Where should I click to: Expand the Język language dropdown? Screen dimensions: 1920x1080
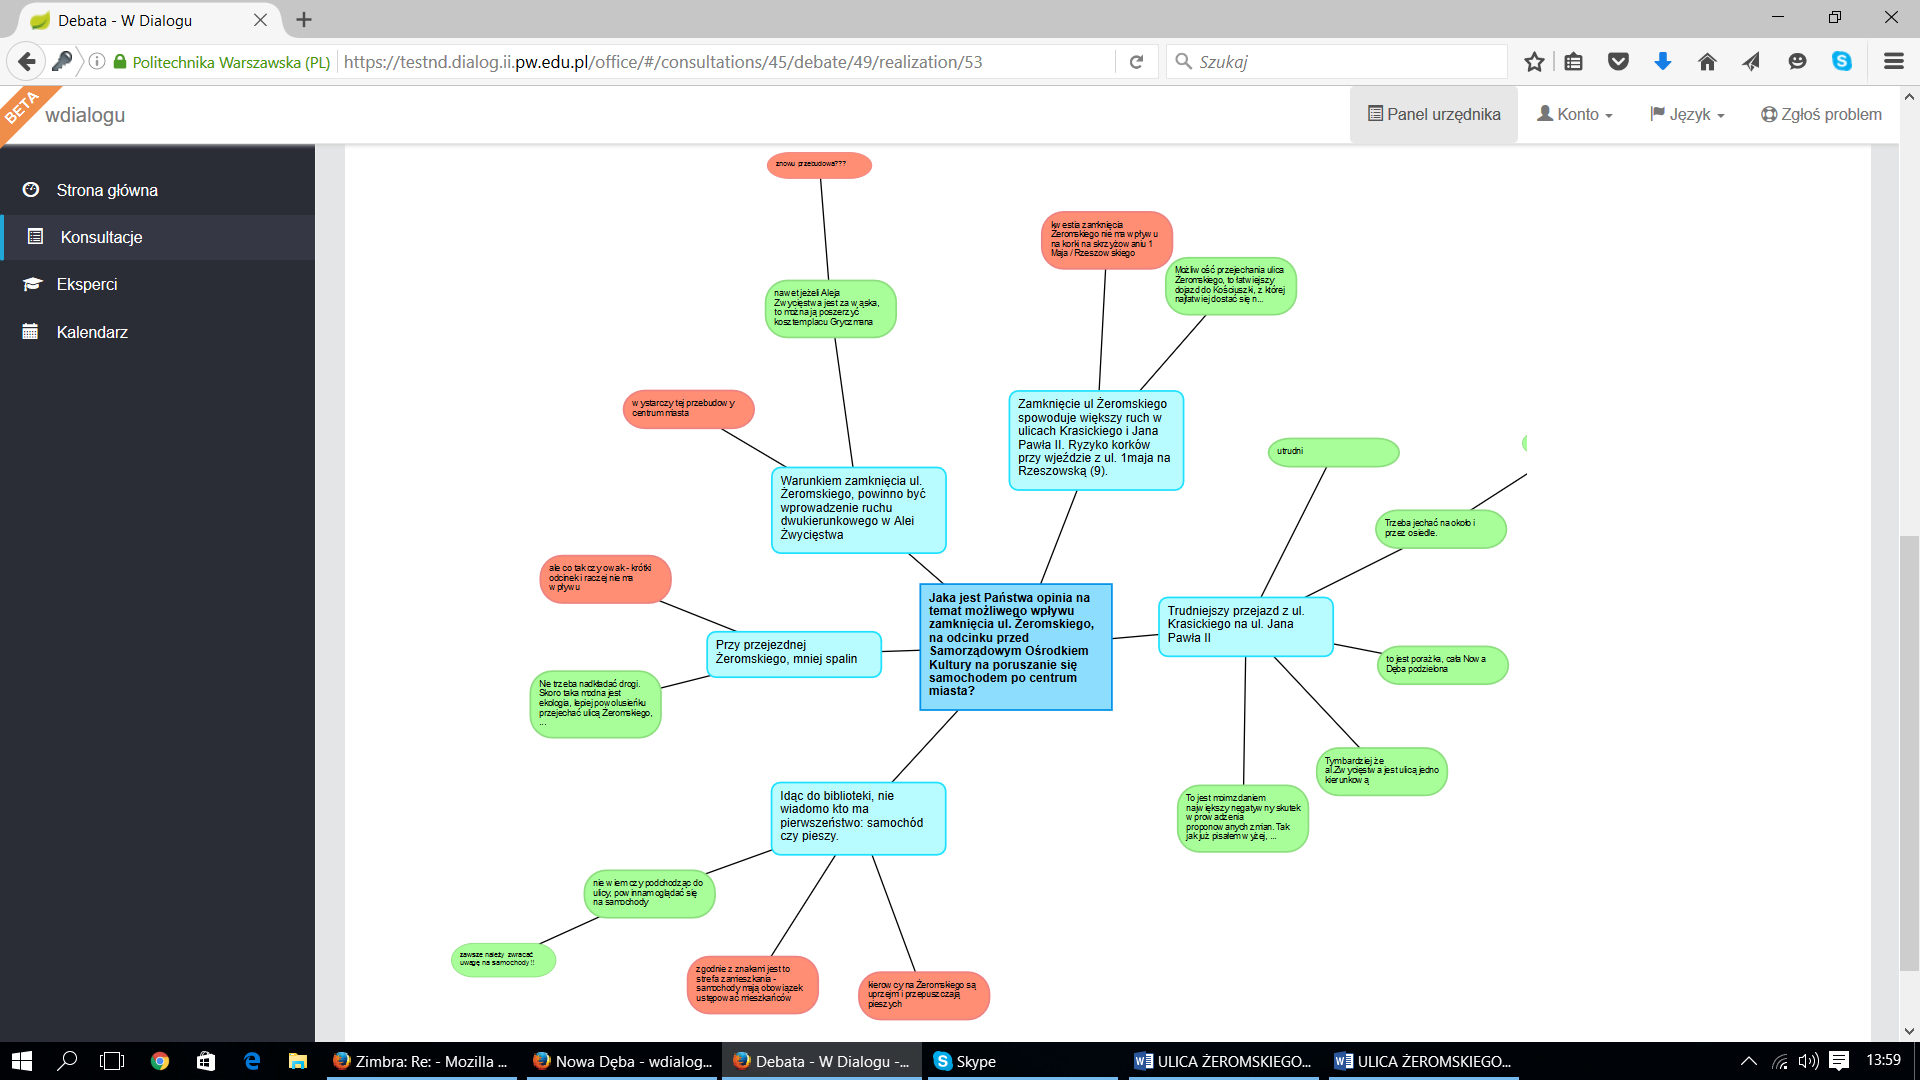click(1687, 114)
